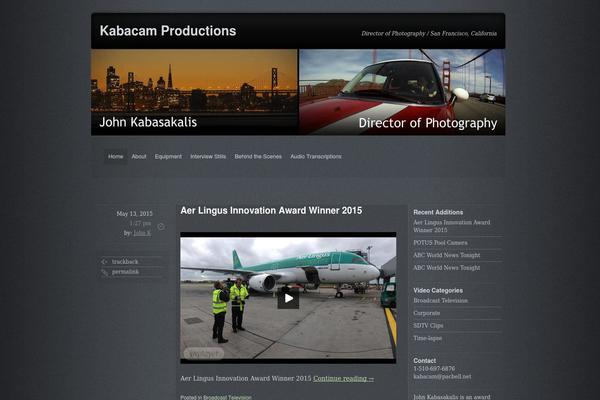Open the Home menu item
Image resolution: width=600 pixels, height=400 pixels.
[x=116, y=157]
